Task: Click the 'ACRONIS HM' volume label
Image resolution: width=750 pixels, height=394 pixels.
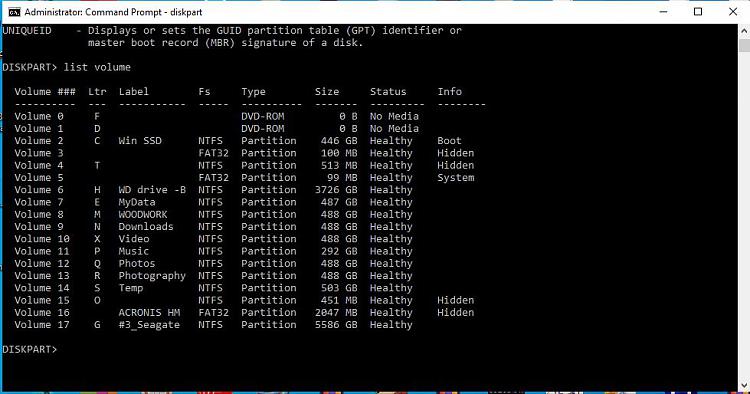Action: 149,313
